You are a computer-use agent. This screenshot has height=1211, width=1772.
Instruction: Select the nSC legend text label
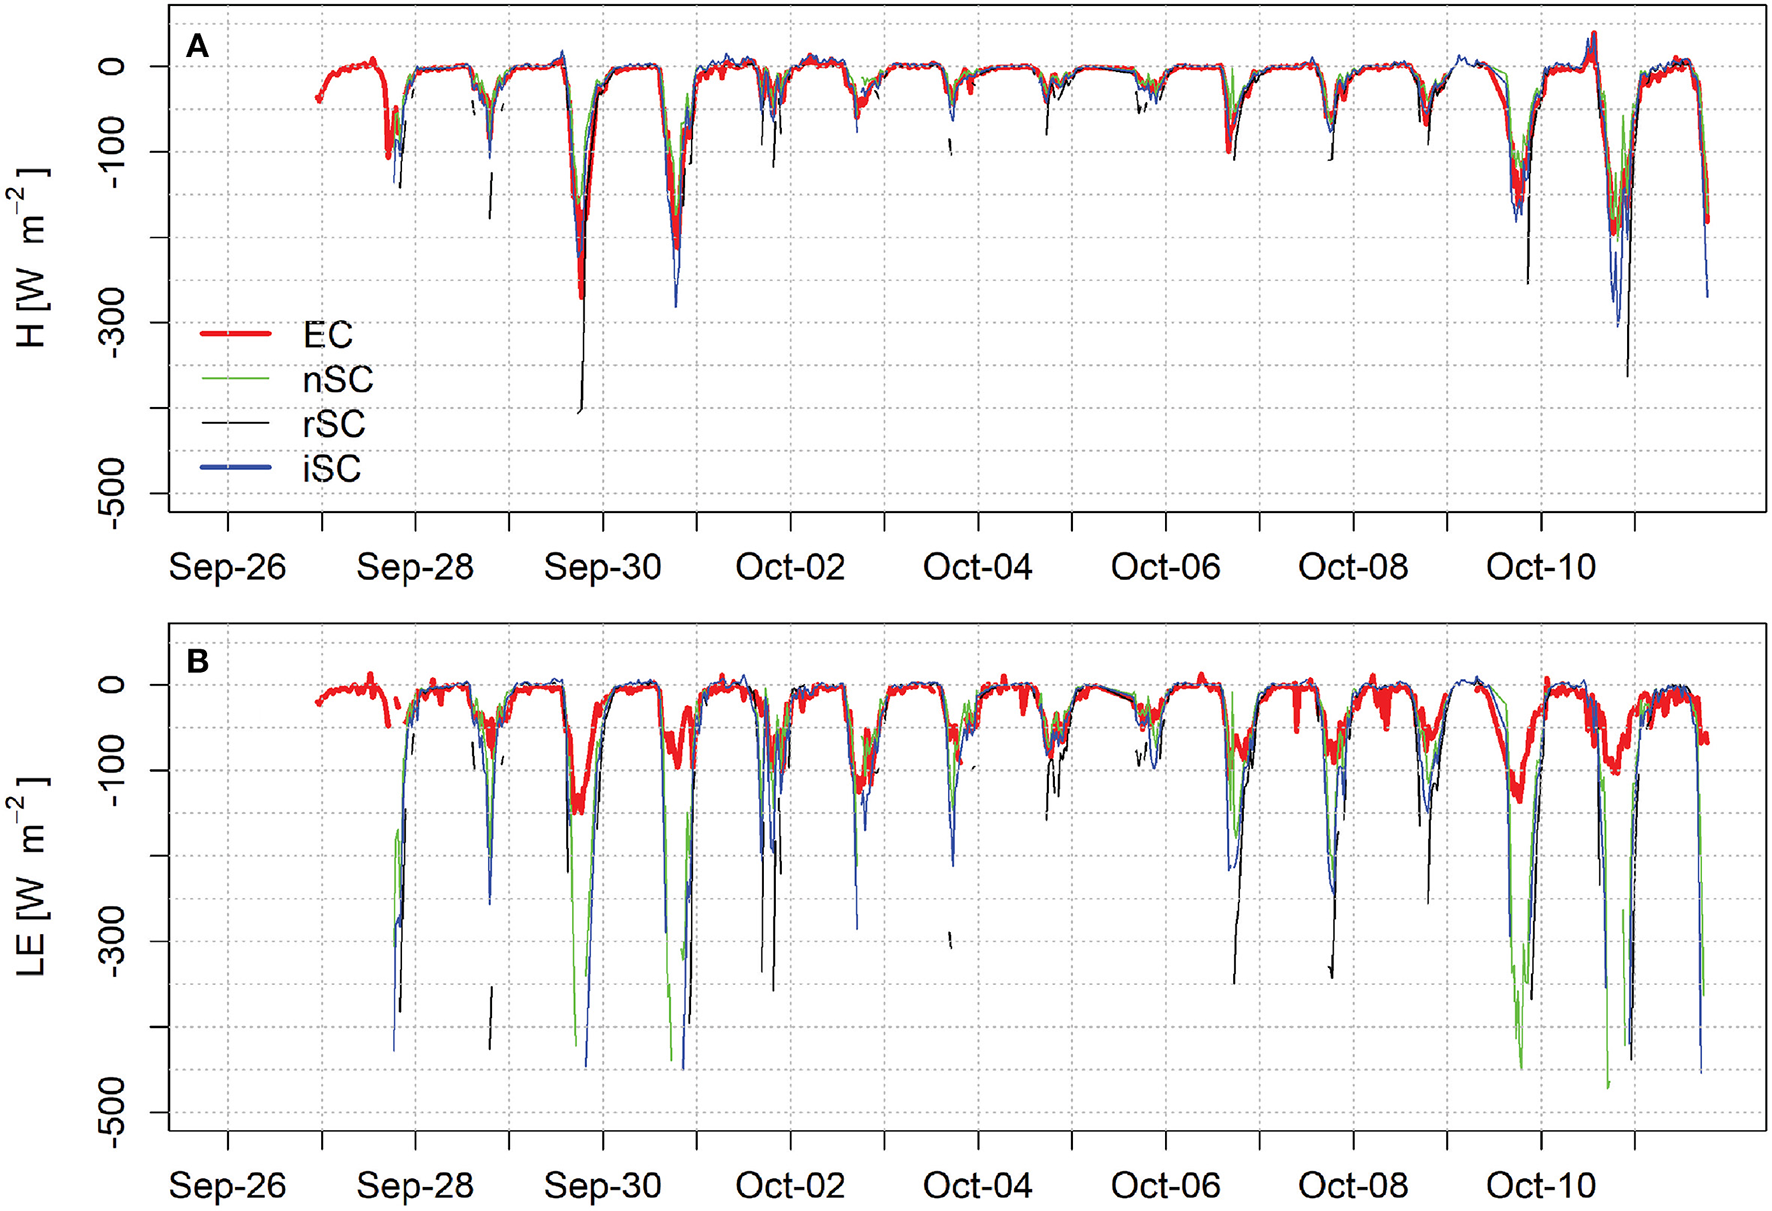337,380
